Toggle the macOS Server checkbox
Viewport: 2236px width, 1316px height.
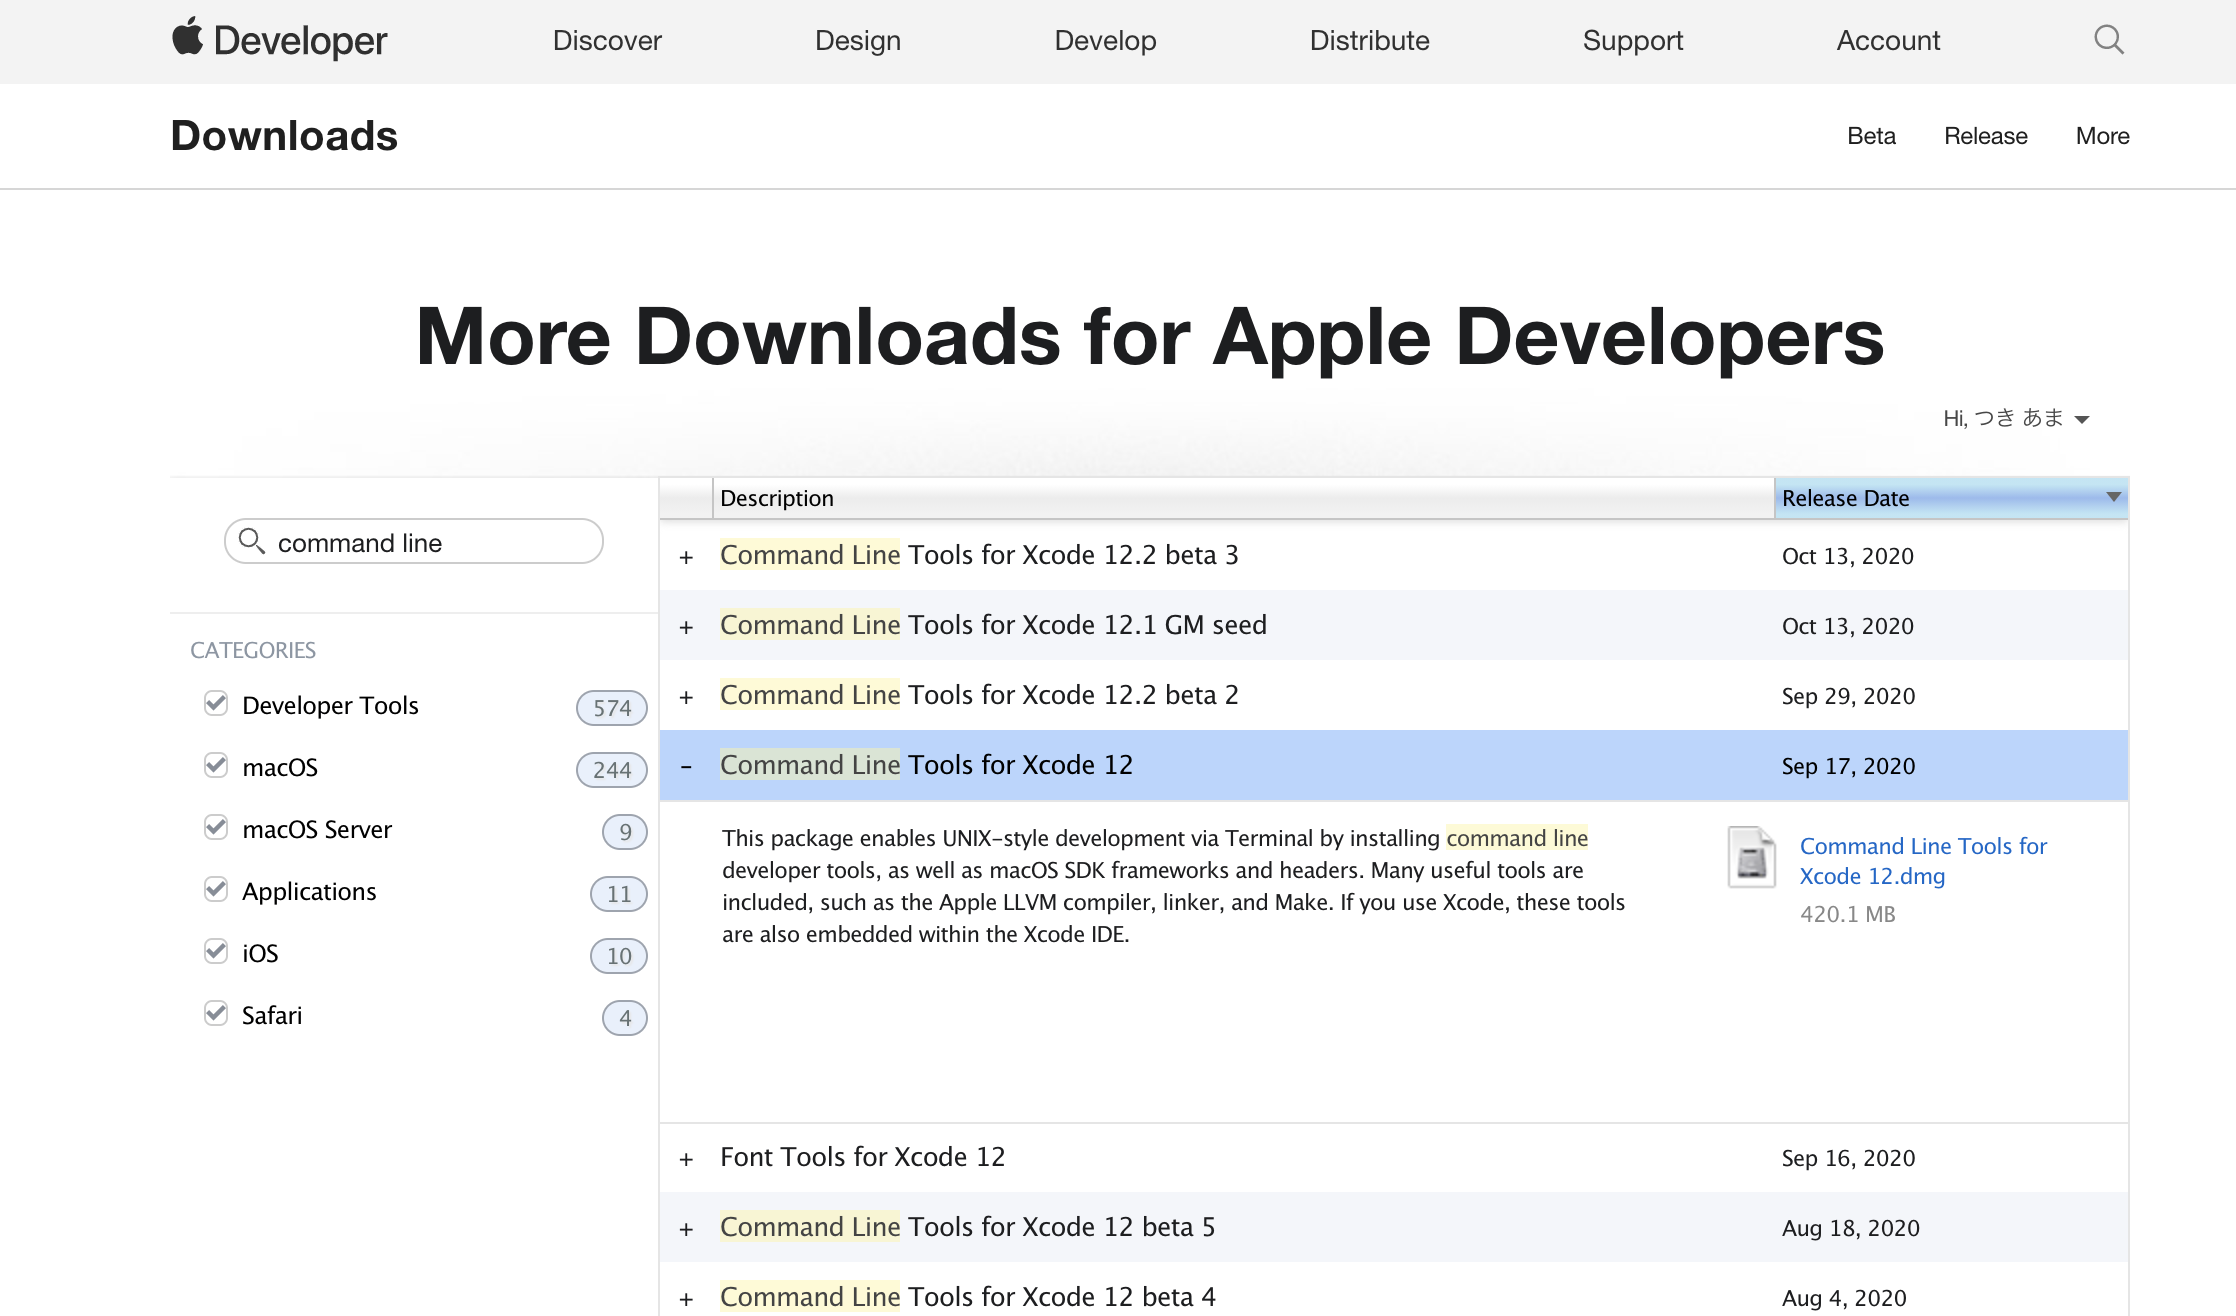pos(216,827)
